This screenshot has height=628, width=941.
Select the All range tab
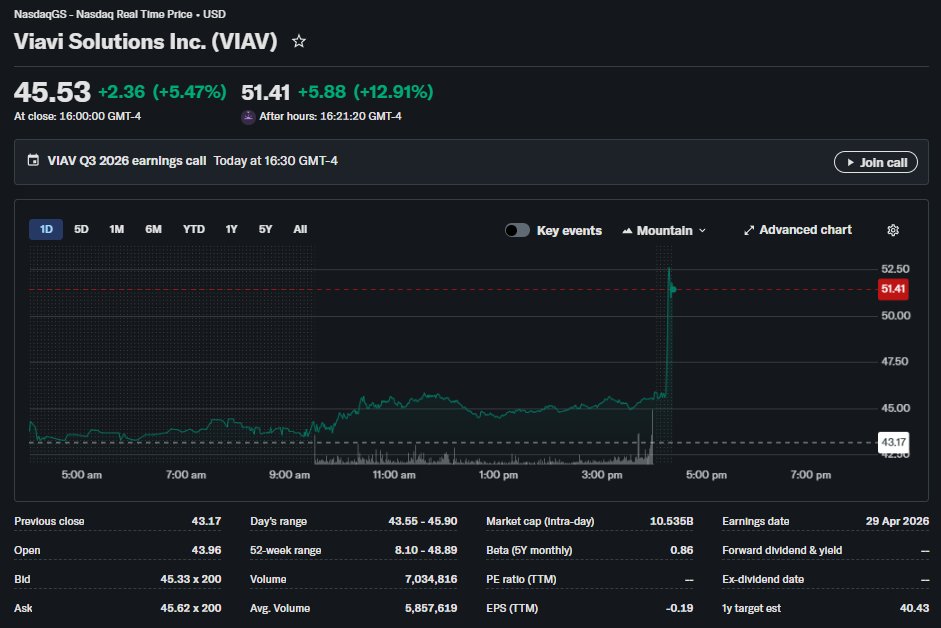300,229
